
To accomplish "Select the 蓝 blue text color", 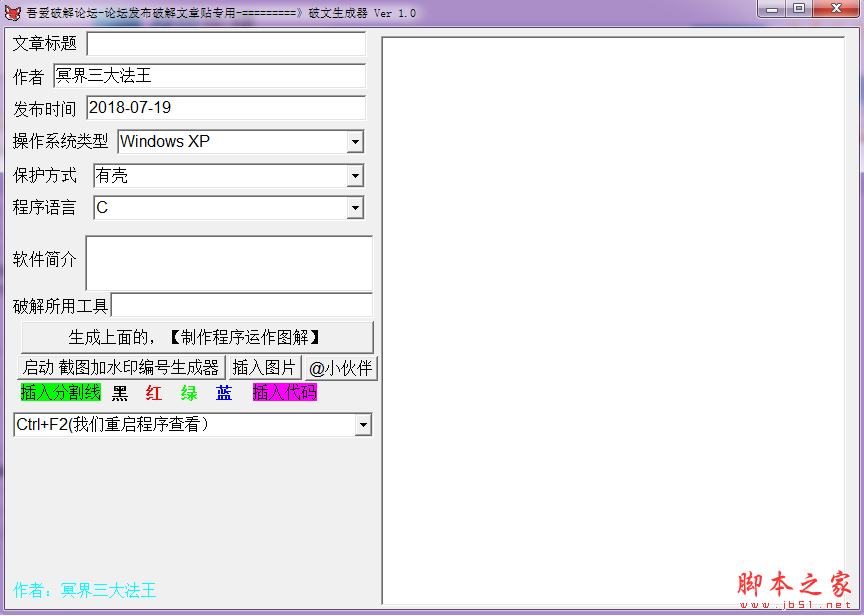I will click(223, 393).
